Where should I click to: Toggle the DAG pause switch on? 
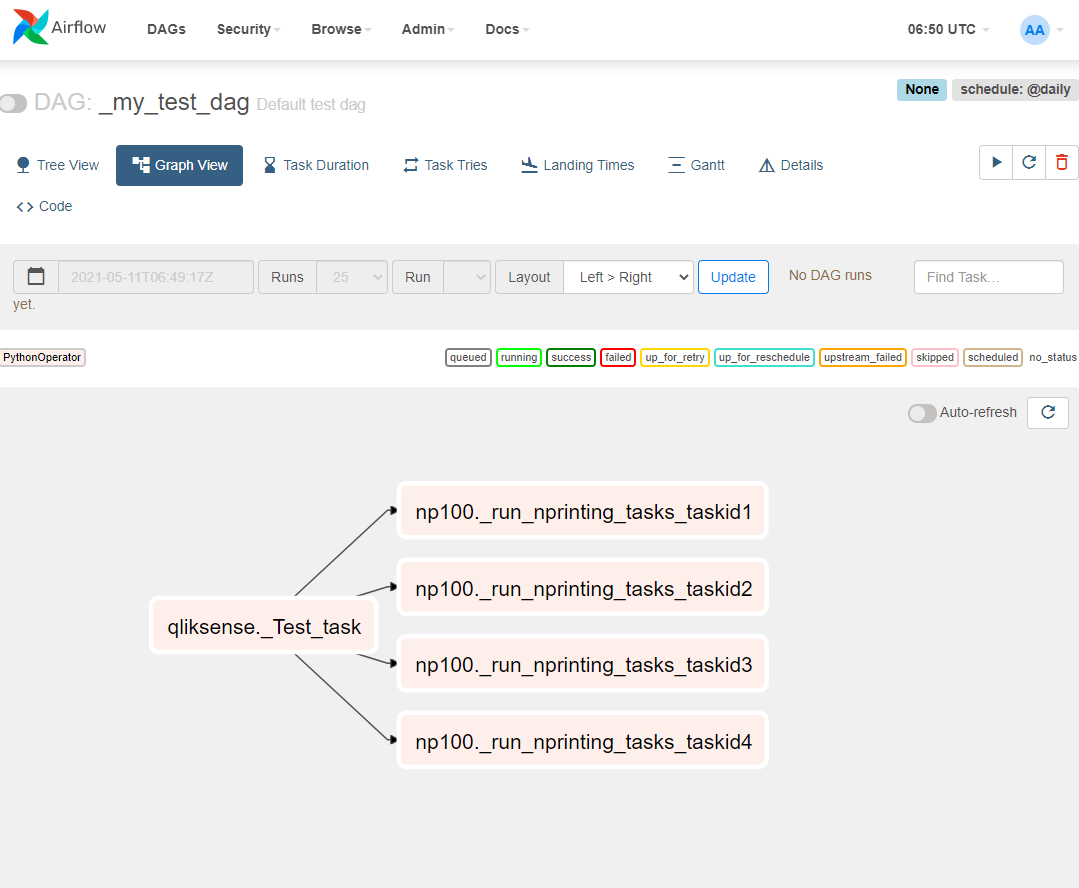point(14,103)
